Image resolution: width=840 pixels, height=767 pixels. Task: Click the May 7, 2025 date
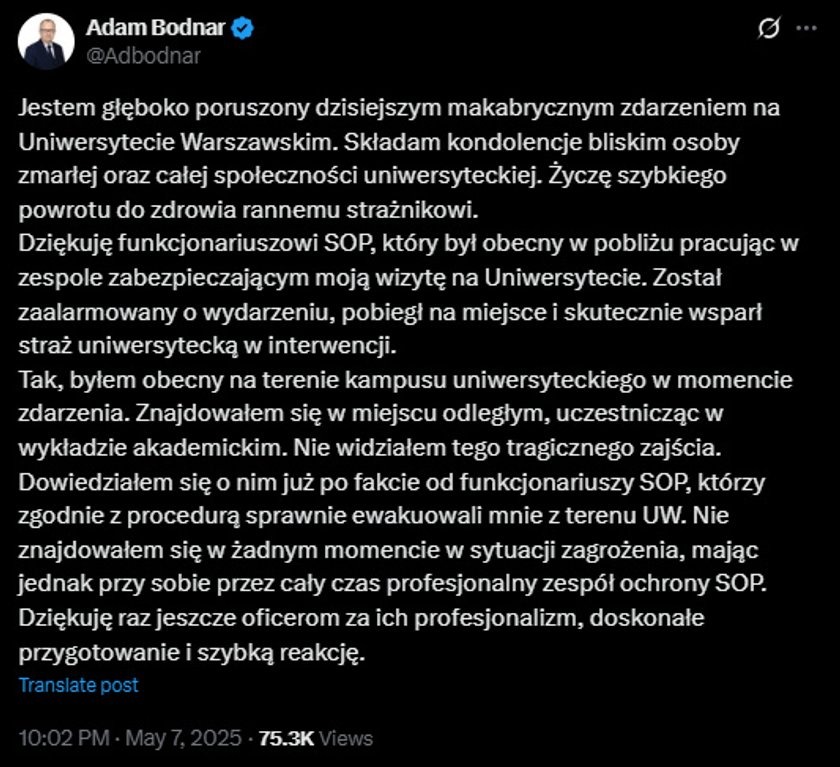pyautogui.click(x=184, y=738)
